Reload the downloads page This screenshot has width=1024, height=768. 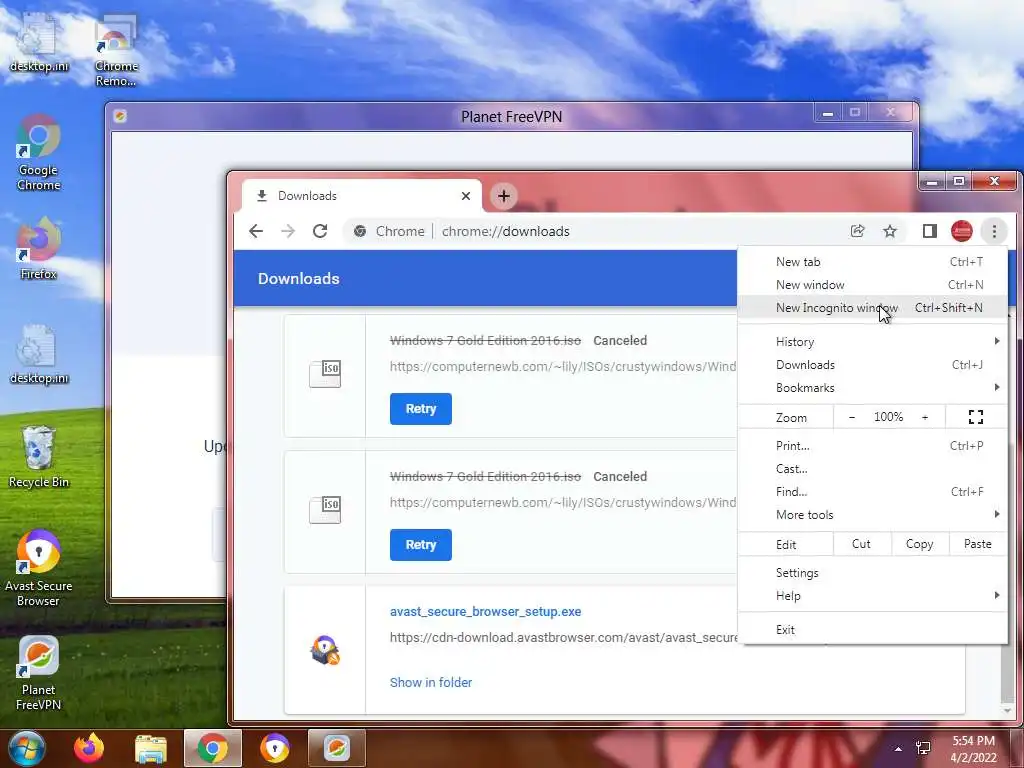coord(320,231)
